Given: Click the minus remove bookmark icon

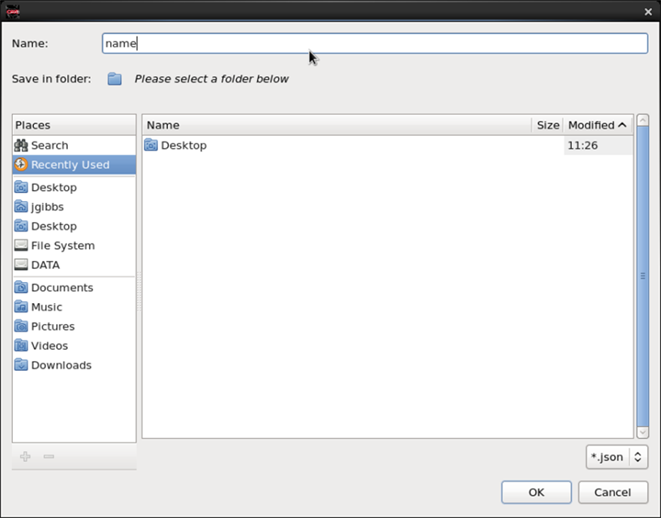Looking at the screenshot, I should (49, 456).
